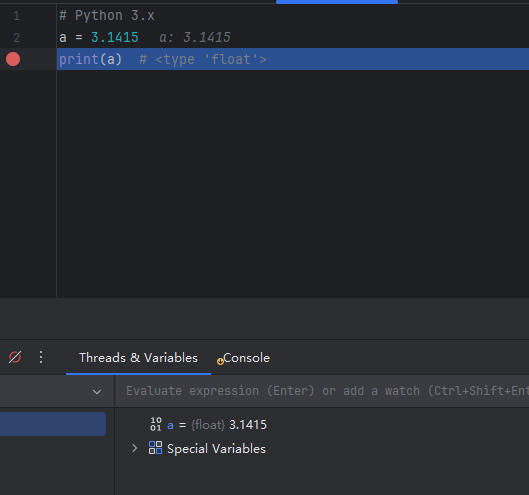Remove the red breakpoint on print line
This screenshot has height=495, width=529.
pyautogui.click(x=13, y=59)
